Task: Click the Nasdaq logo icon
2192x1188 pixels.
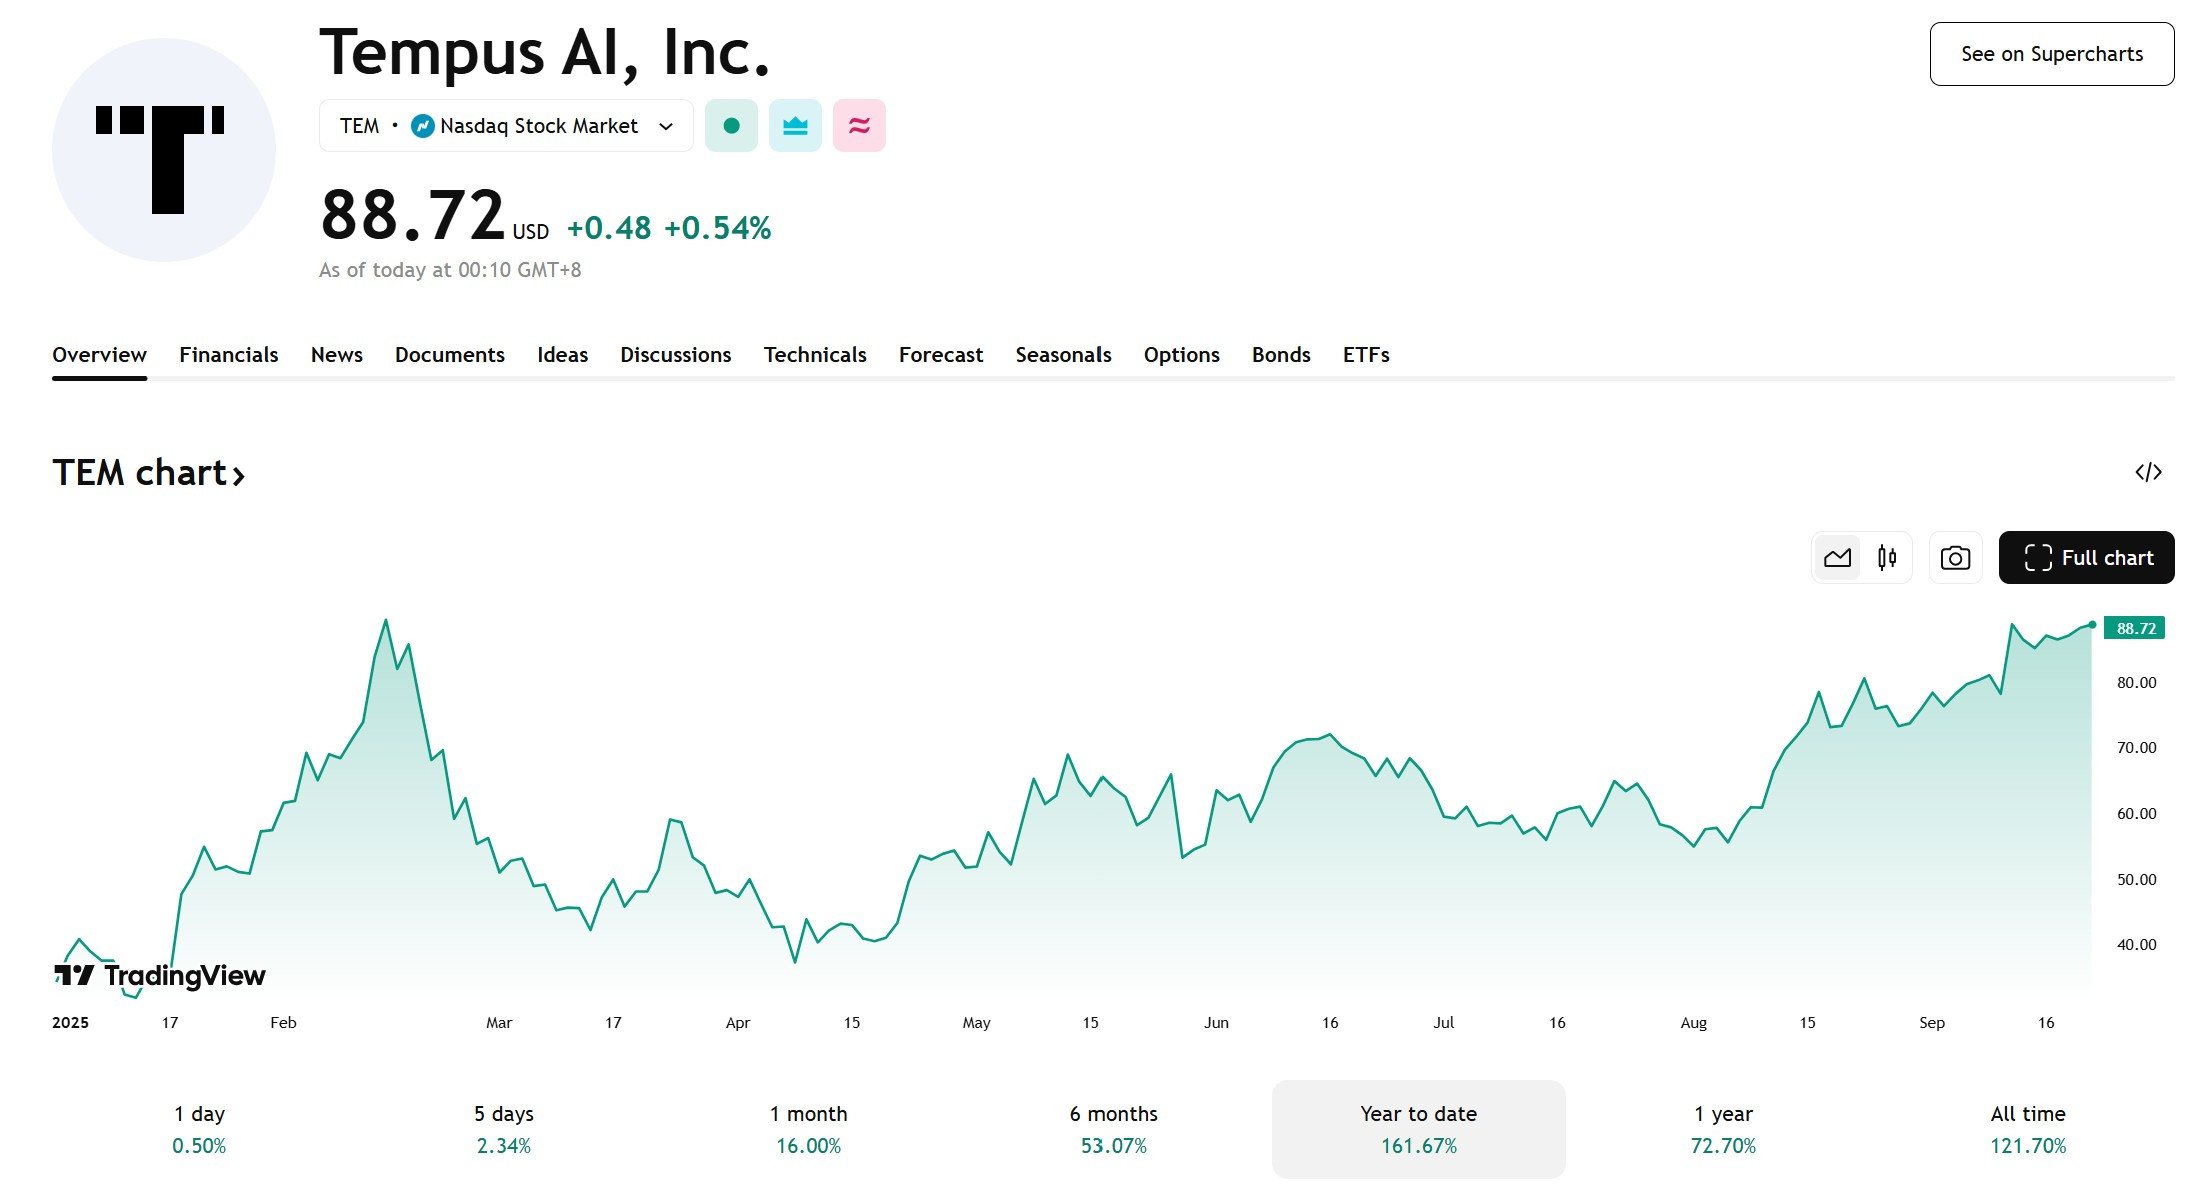Action: (423, 126)
